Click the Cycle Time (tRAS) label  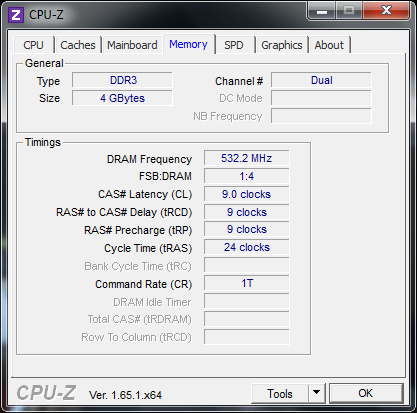click(x=148, y=248)
